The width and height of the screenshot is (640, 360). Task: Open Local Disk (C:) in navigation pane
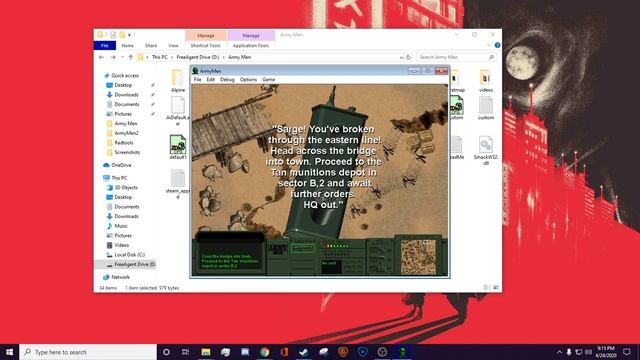129,255
